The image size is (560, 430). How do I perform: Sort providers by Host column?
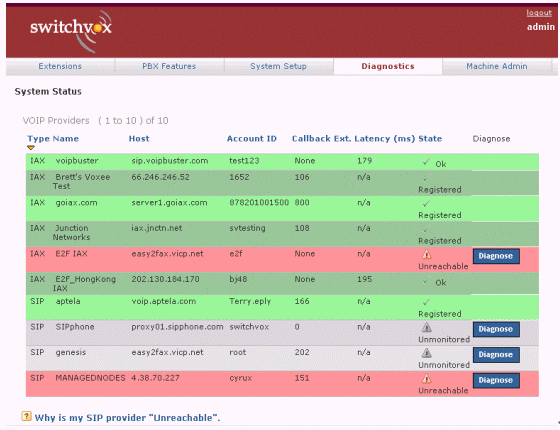pyautogui.click(x=139, y=139)
